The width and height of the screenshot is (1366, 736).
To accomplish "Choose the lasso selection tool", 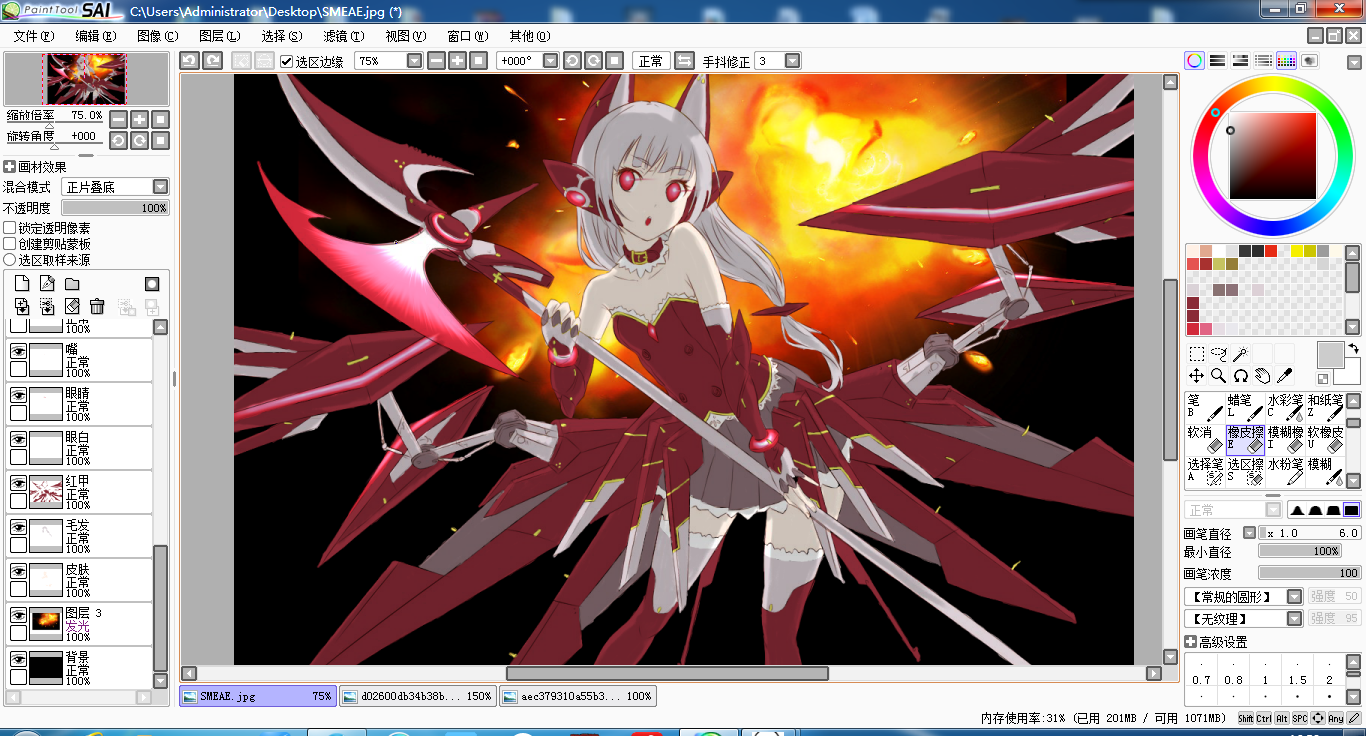I will [1219, 354].
